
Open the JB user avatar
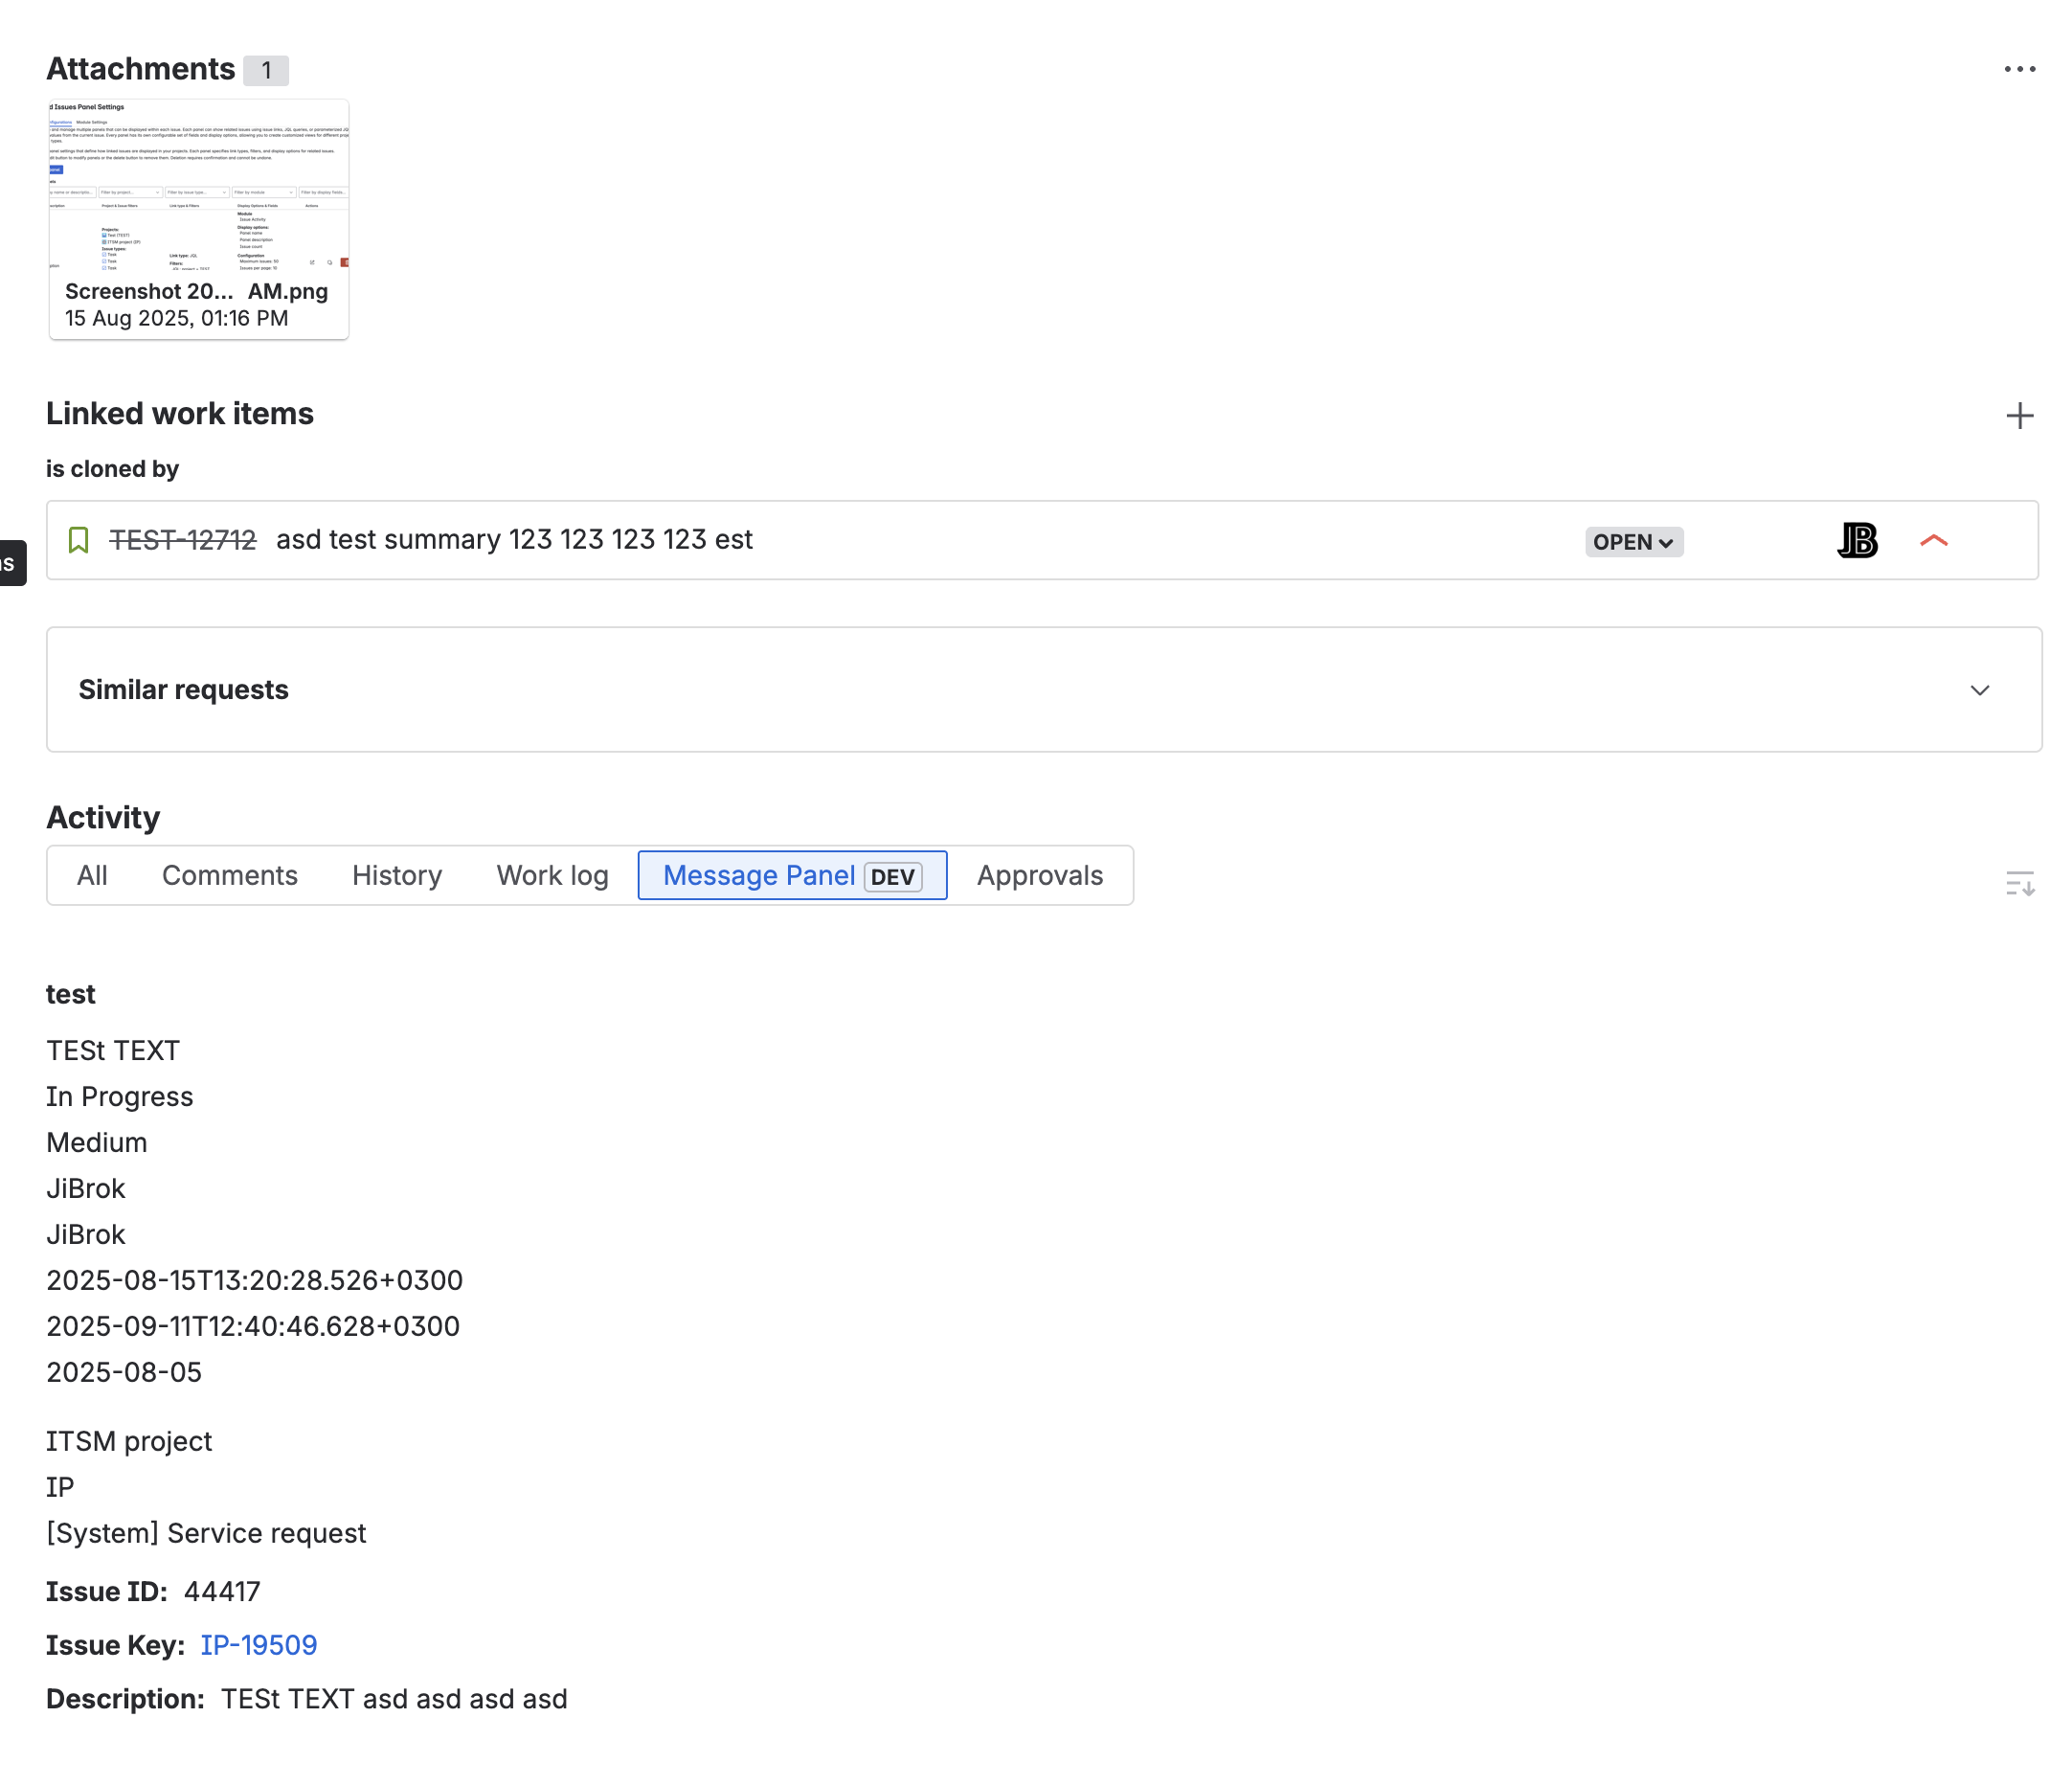(x=1856, y=540)
